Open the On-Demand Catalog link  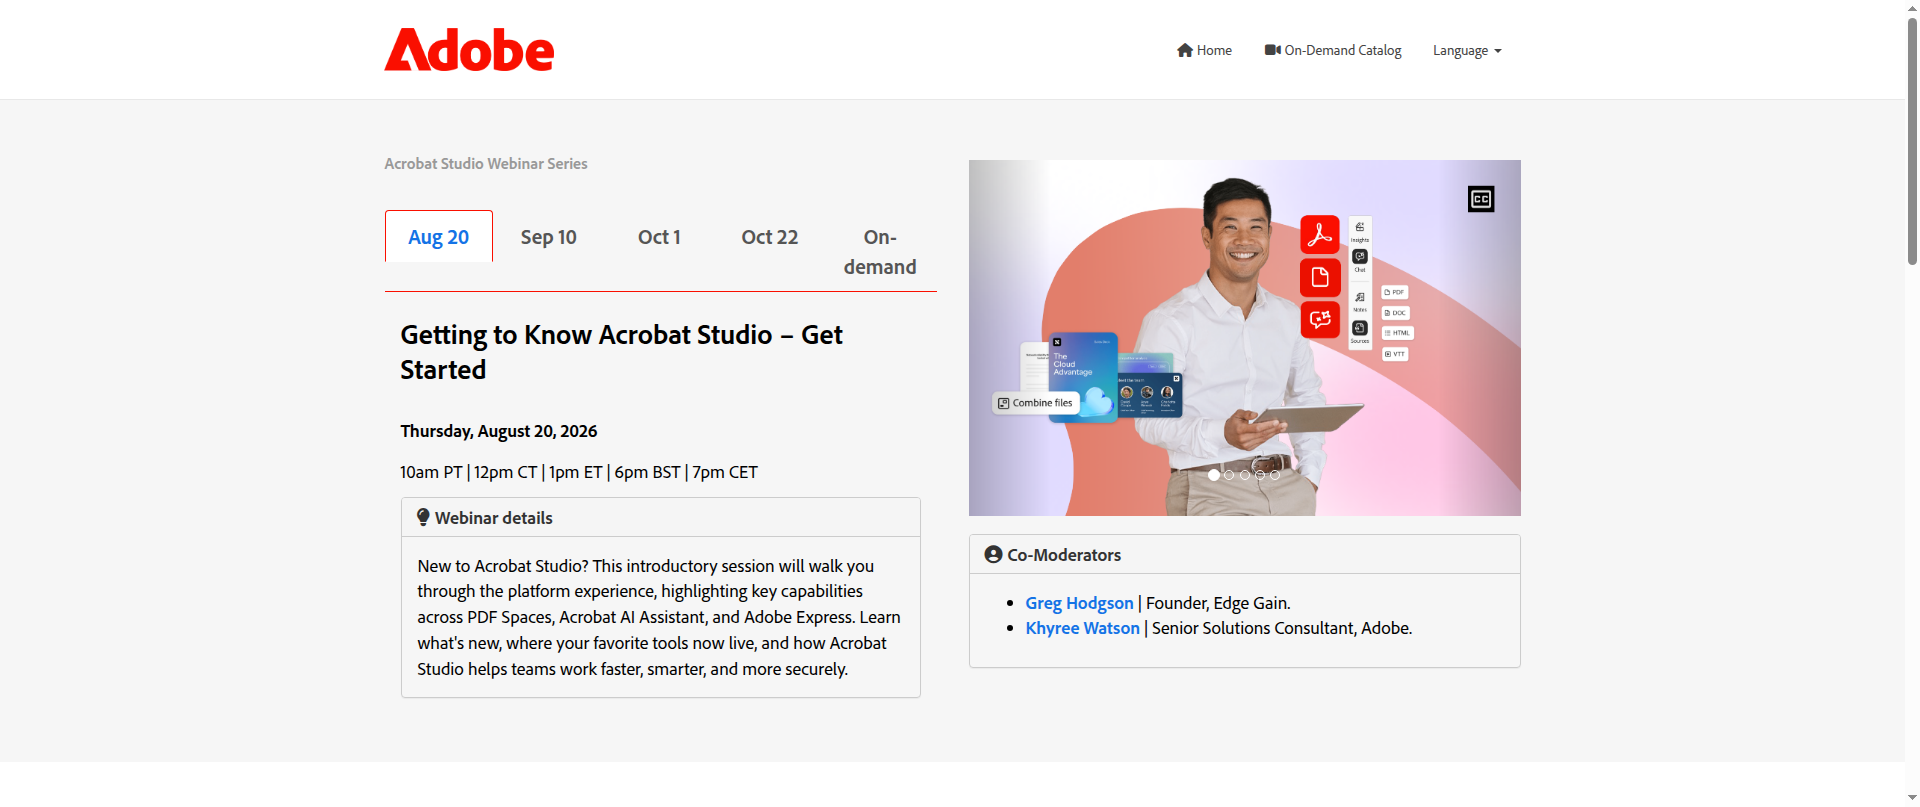1333,50
